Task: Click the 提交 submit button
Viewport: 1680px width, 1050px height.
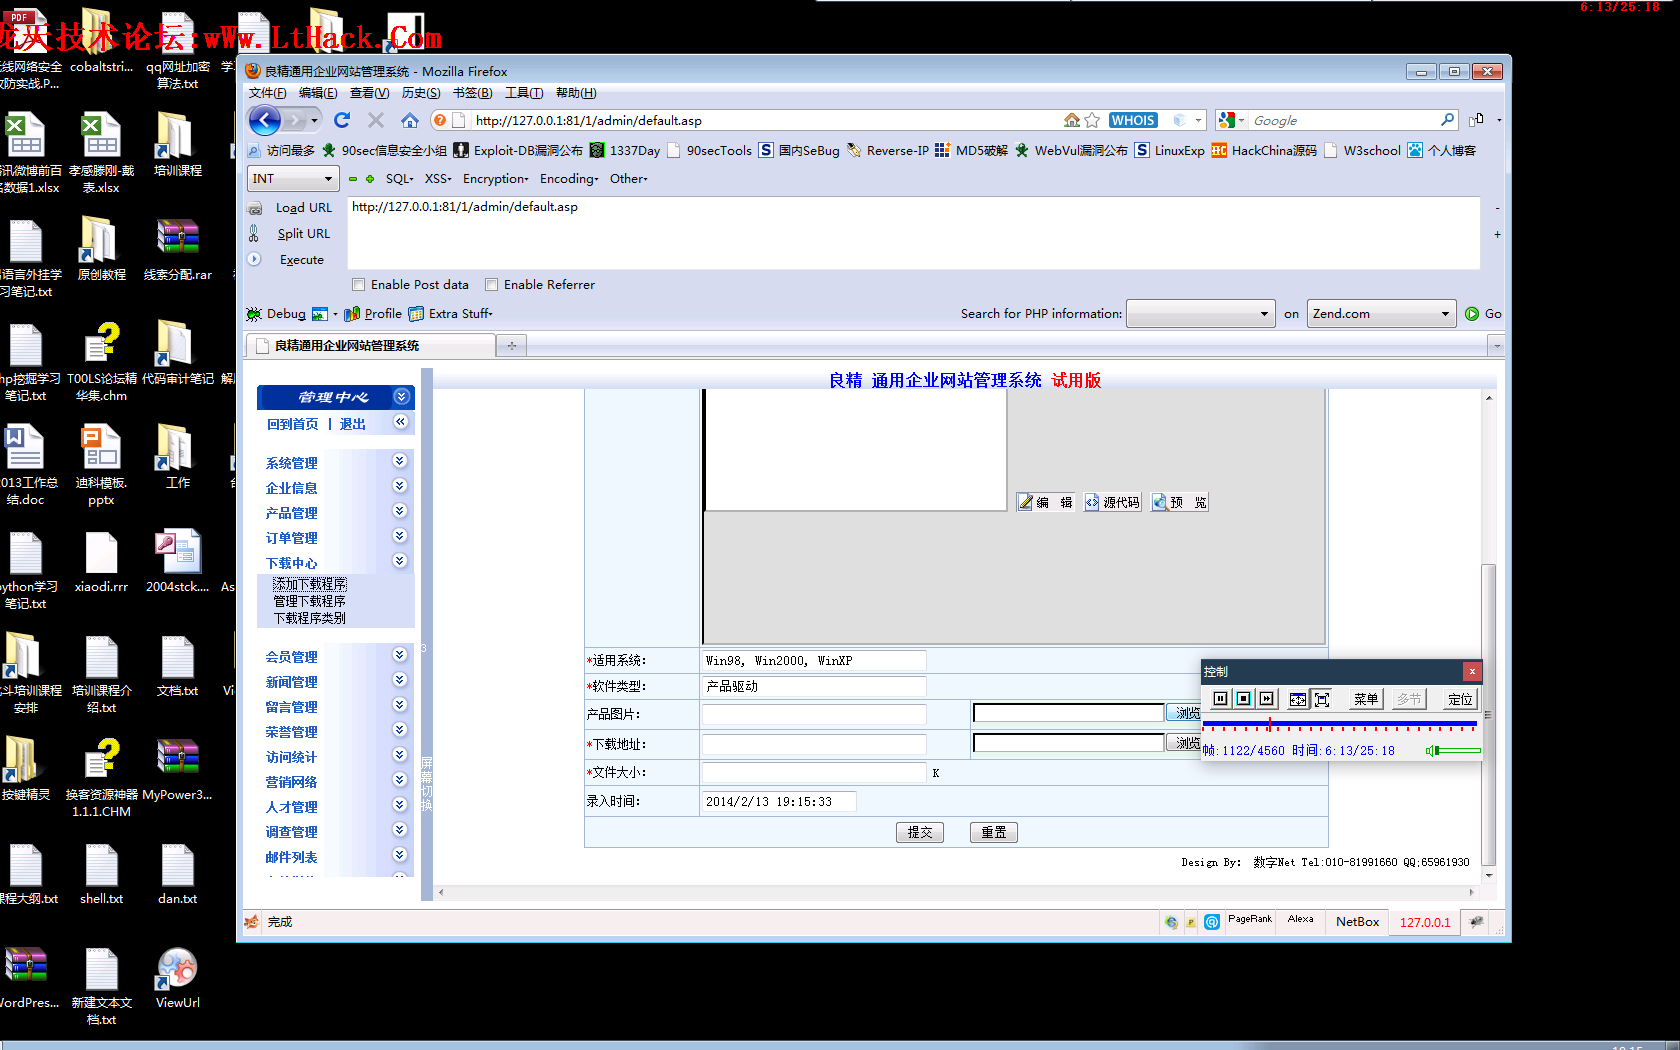Action: (920, 832)
